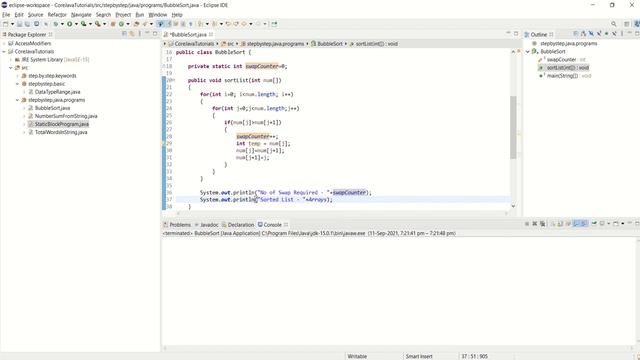Screen dimensions: 640x360
Task: Open the Refactor menu
Action: pyautogui.click(x=57, y=15)
